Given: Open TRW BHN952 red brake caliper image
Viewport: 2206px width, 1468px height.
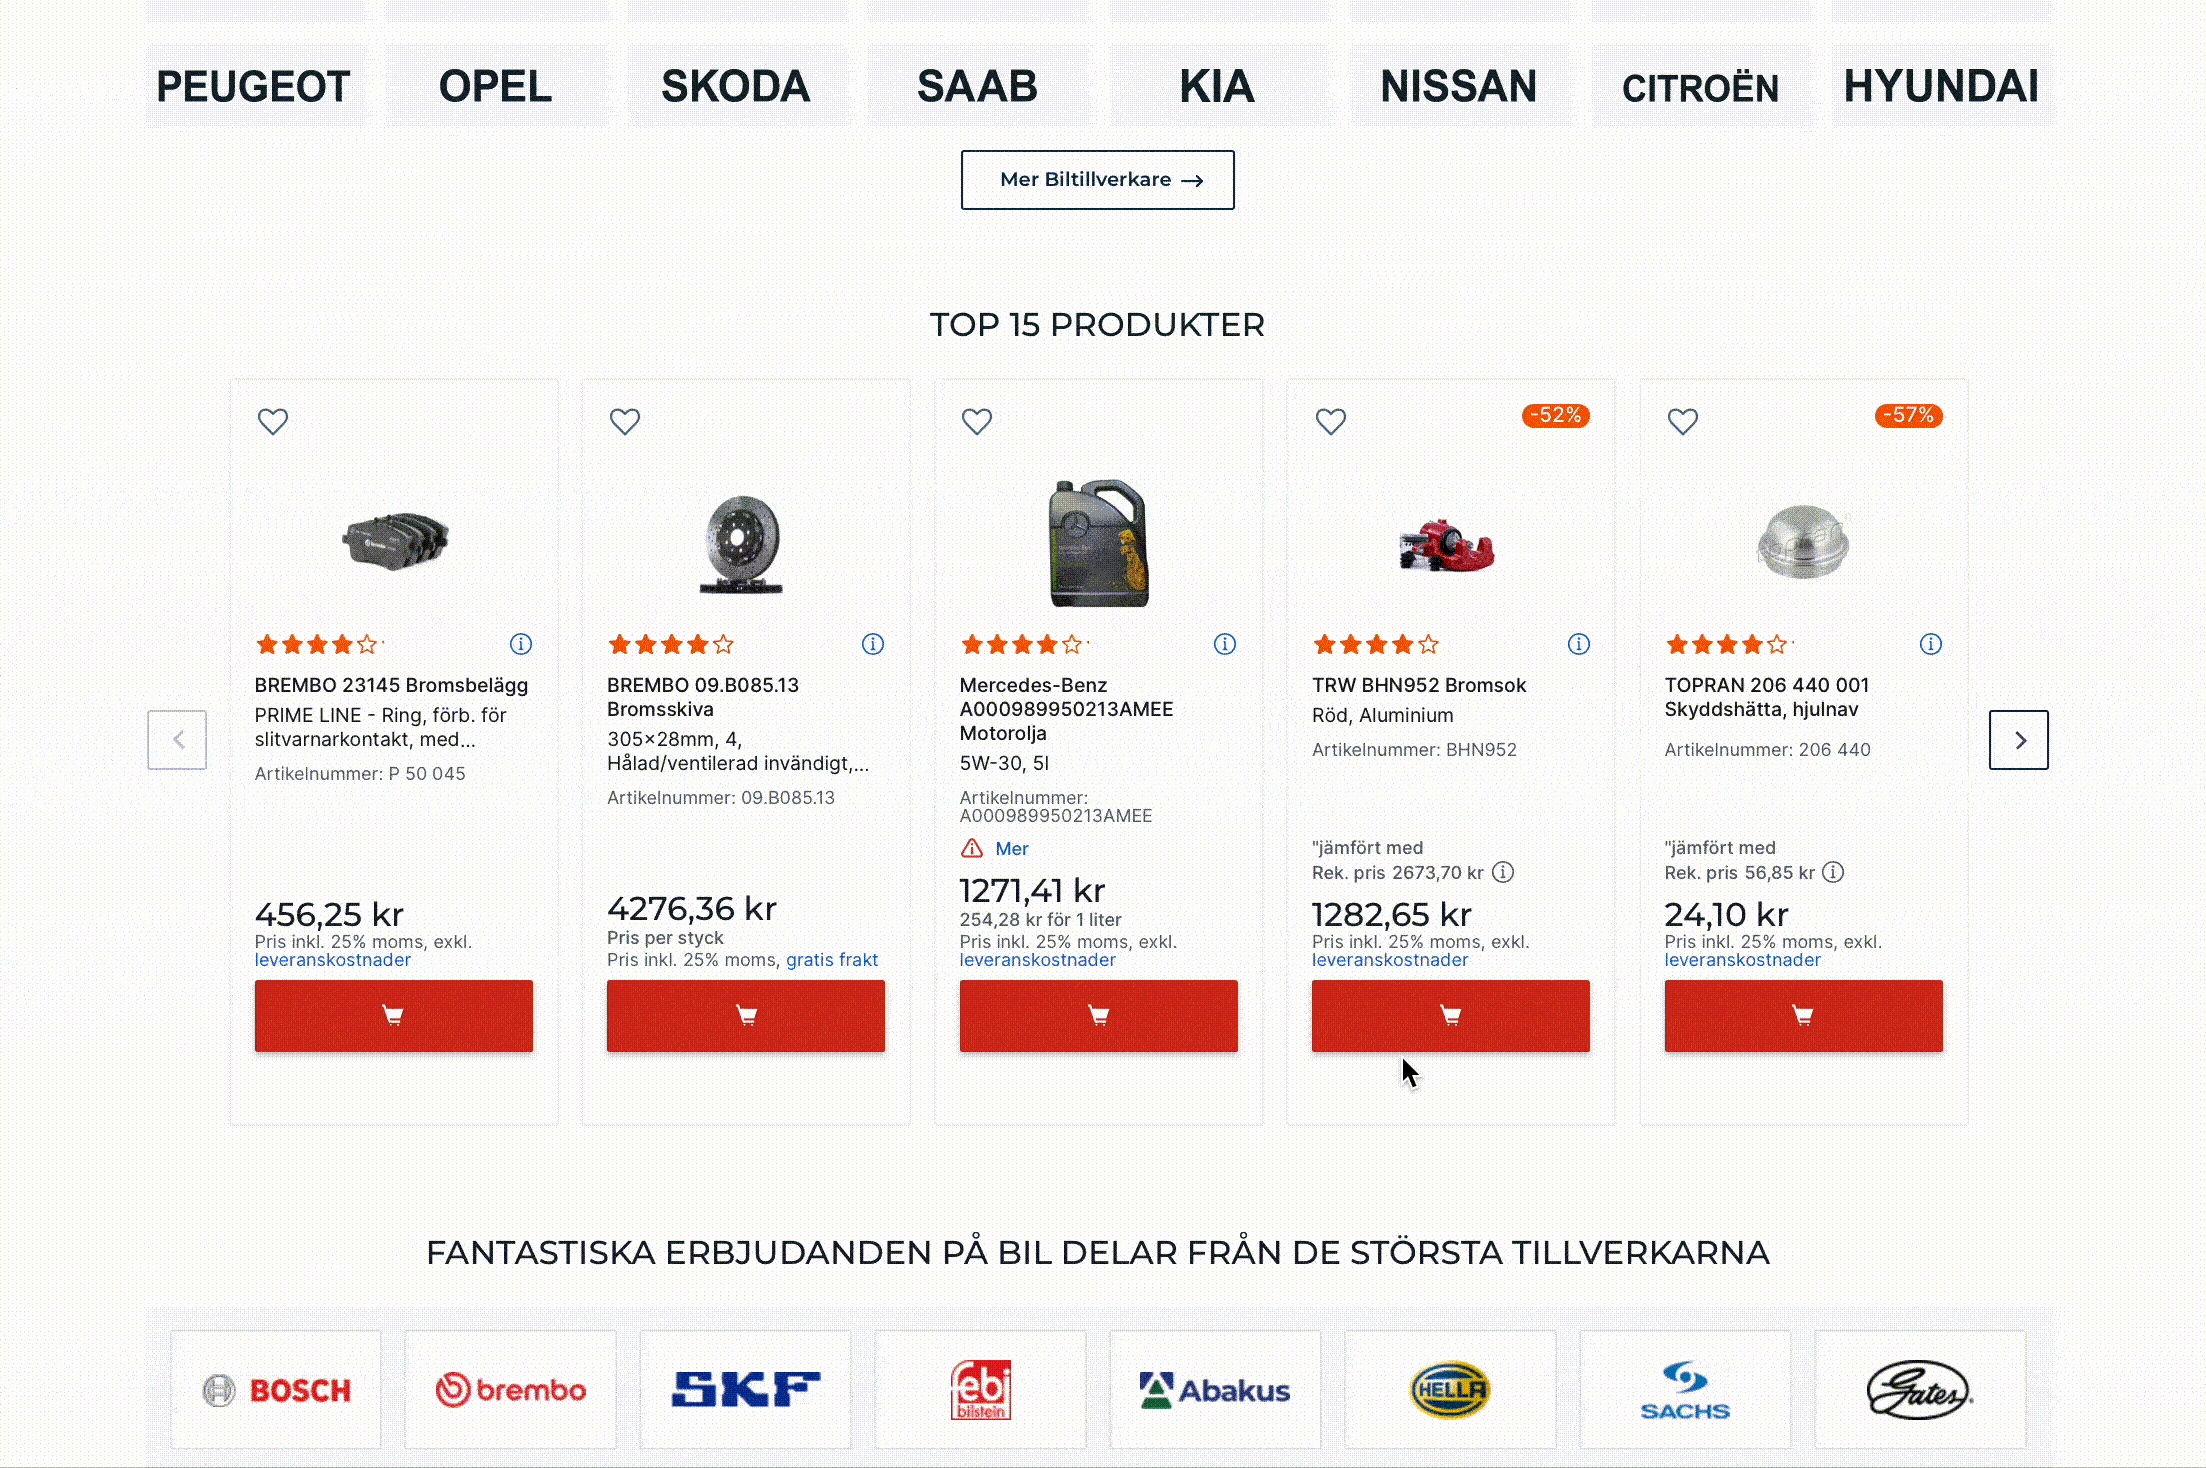Looking at the screenshot, I should point(1446,545).
